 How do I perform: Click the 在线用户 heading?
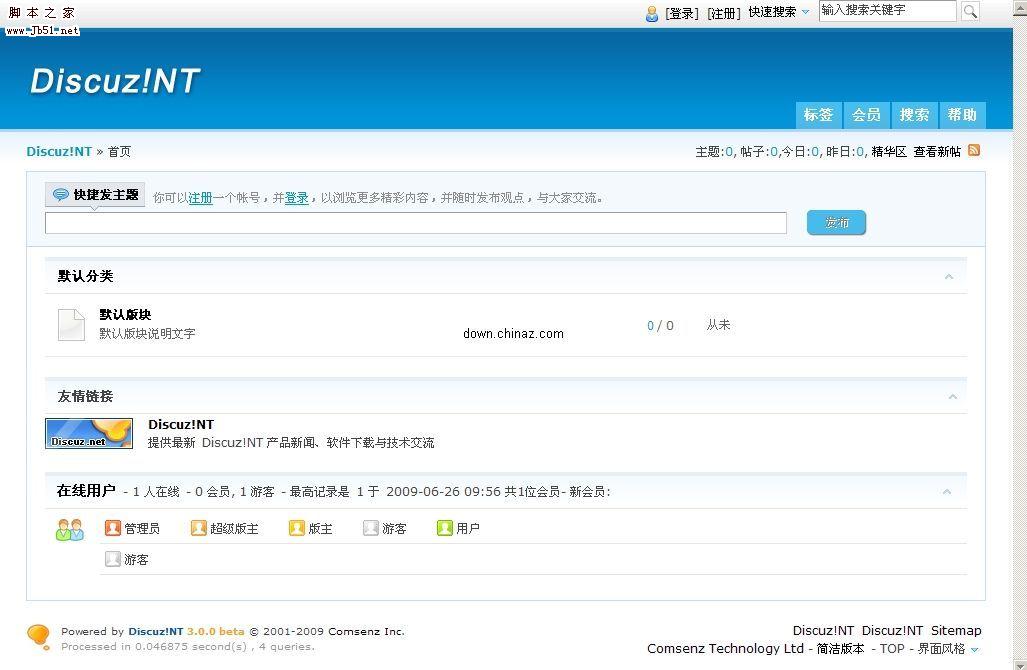coord(86,491)
